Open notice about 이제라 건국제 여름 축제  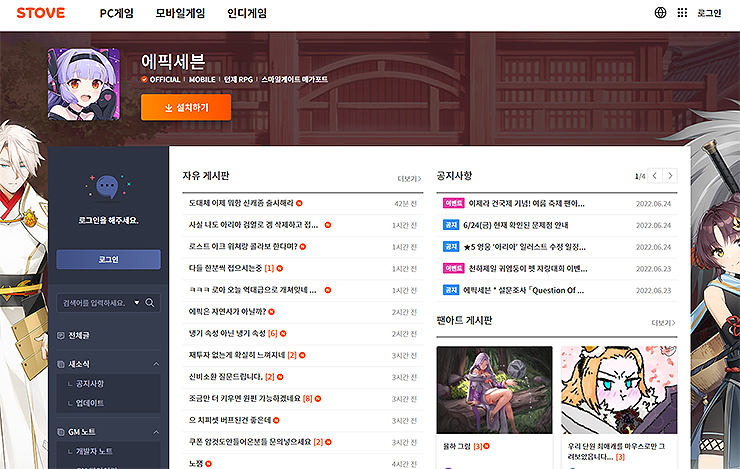[527, 204]
